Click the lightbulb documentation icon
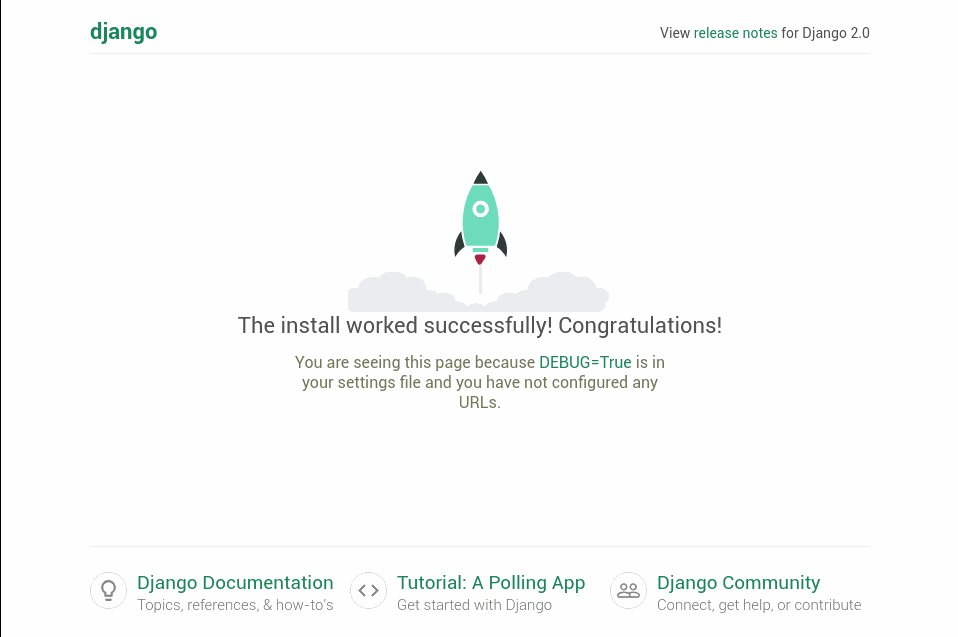The width and height of the screenshot is (958, 637). (108, 590)
